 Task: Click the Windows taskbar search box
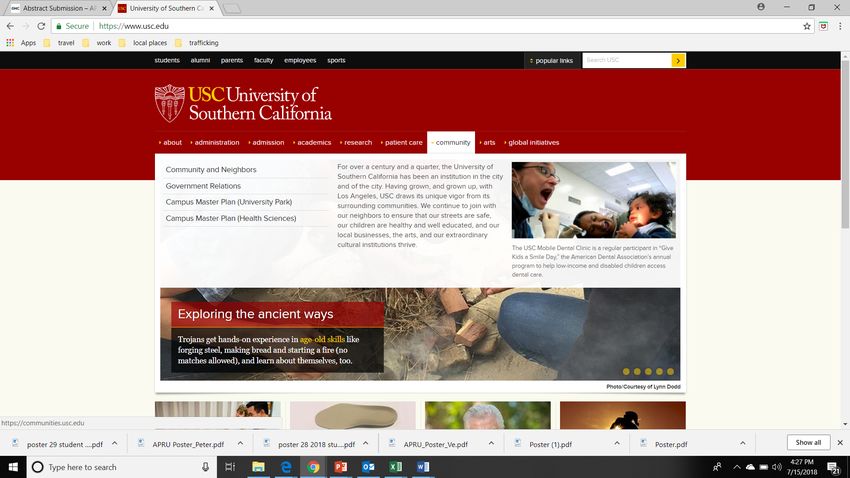click(120, 467)
